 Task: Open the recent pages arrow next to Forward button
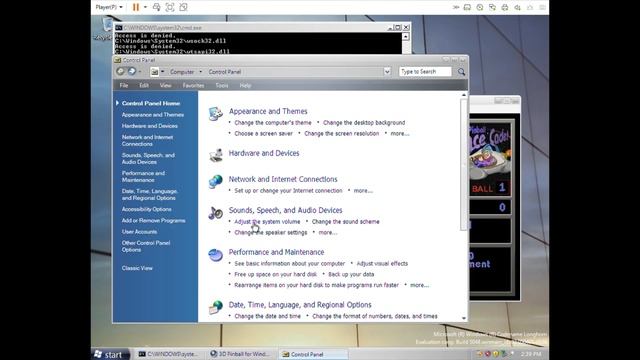[140, 72]
